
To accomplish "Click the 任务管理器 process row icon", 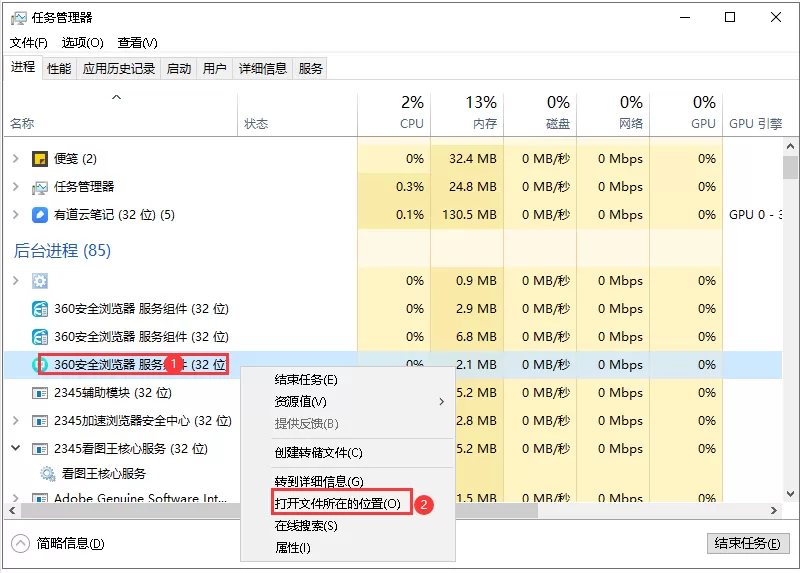I will coord(40,187).
